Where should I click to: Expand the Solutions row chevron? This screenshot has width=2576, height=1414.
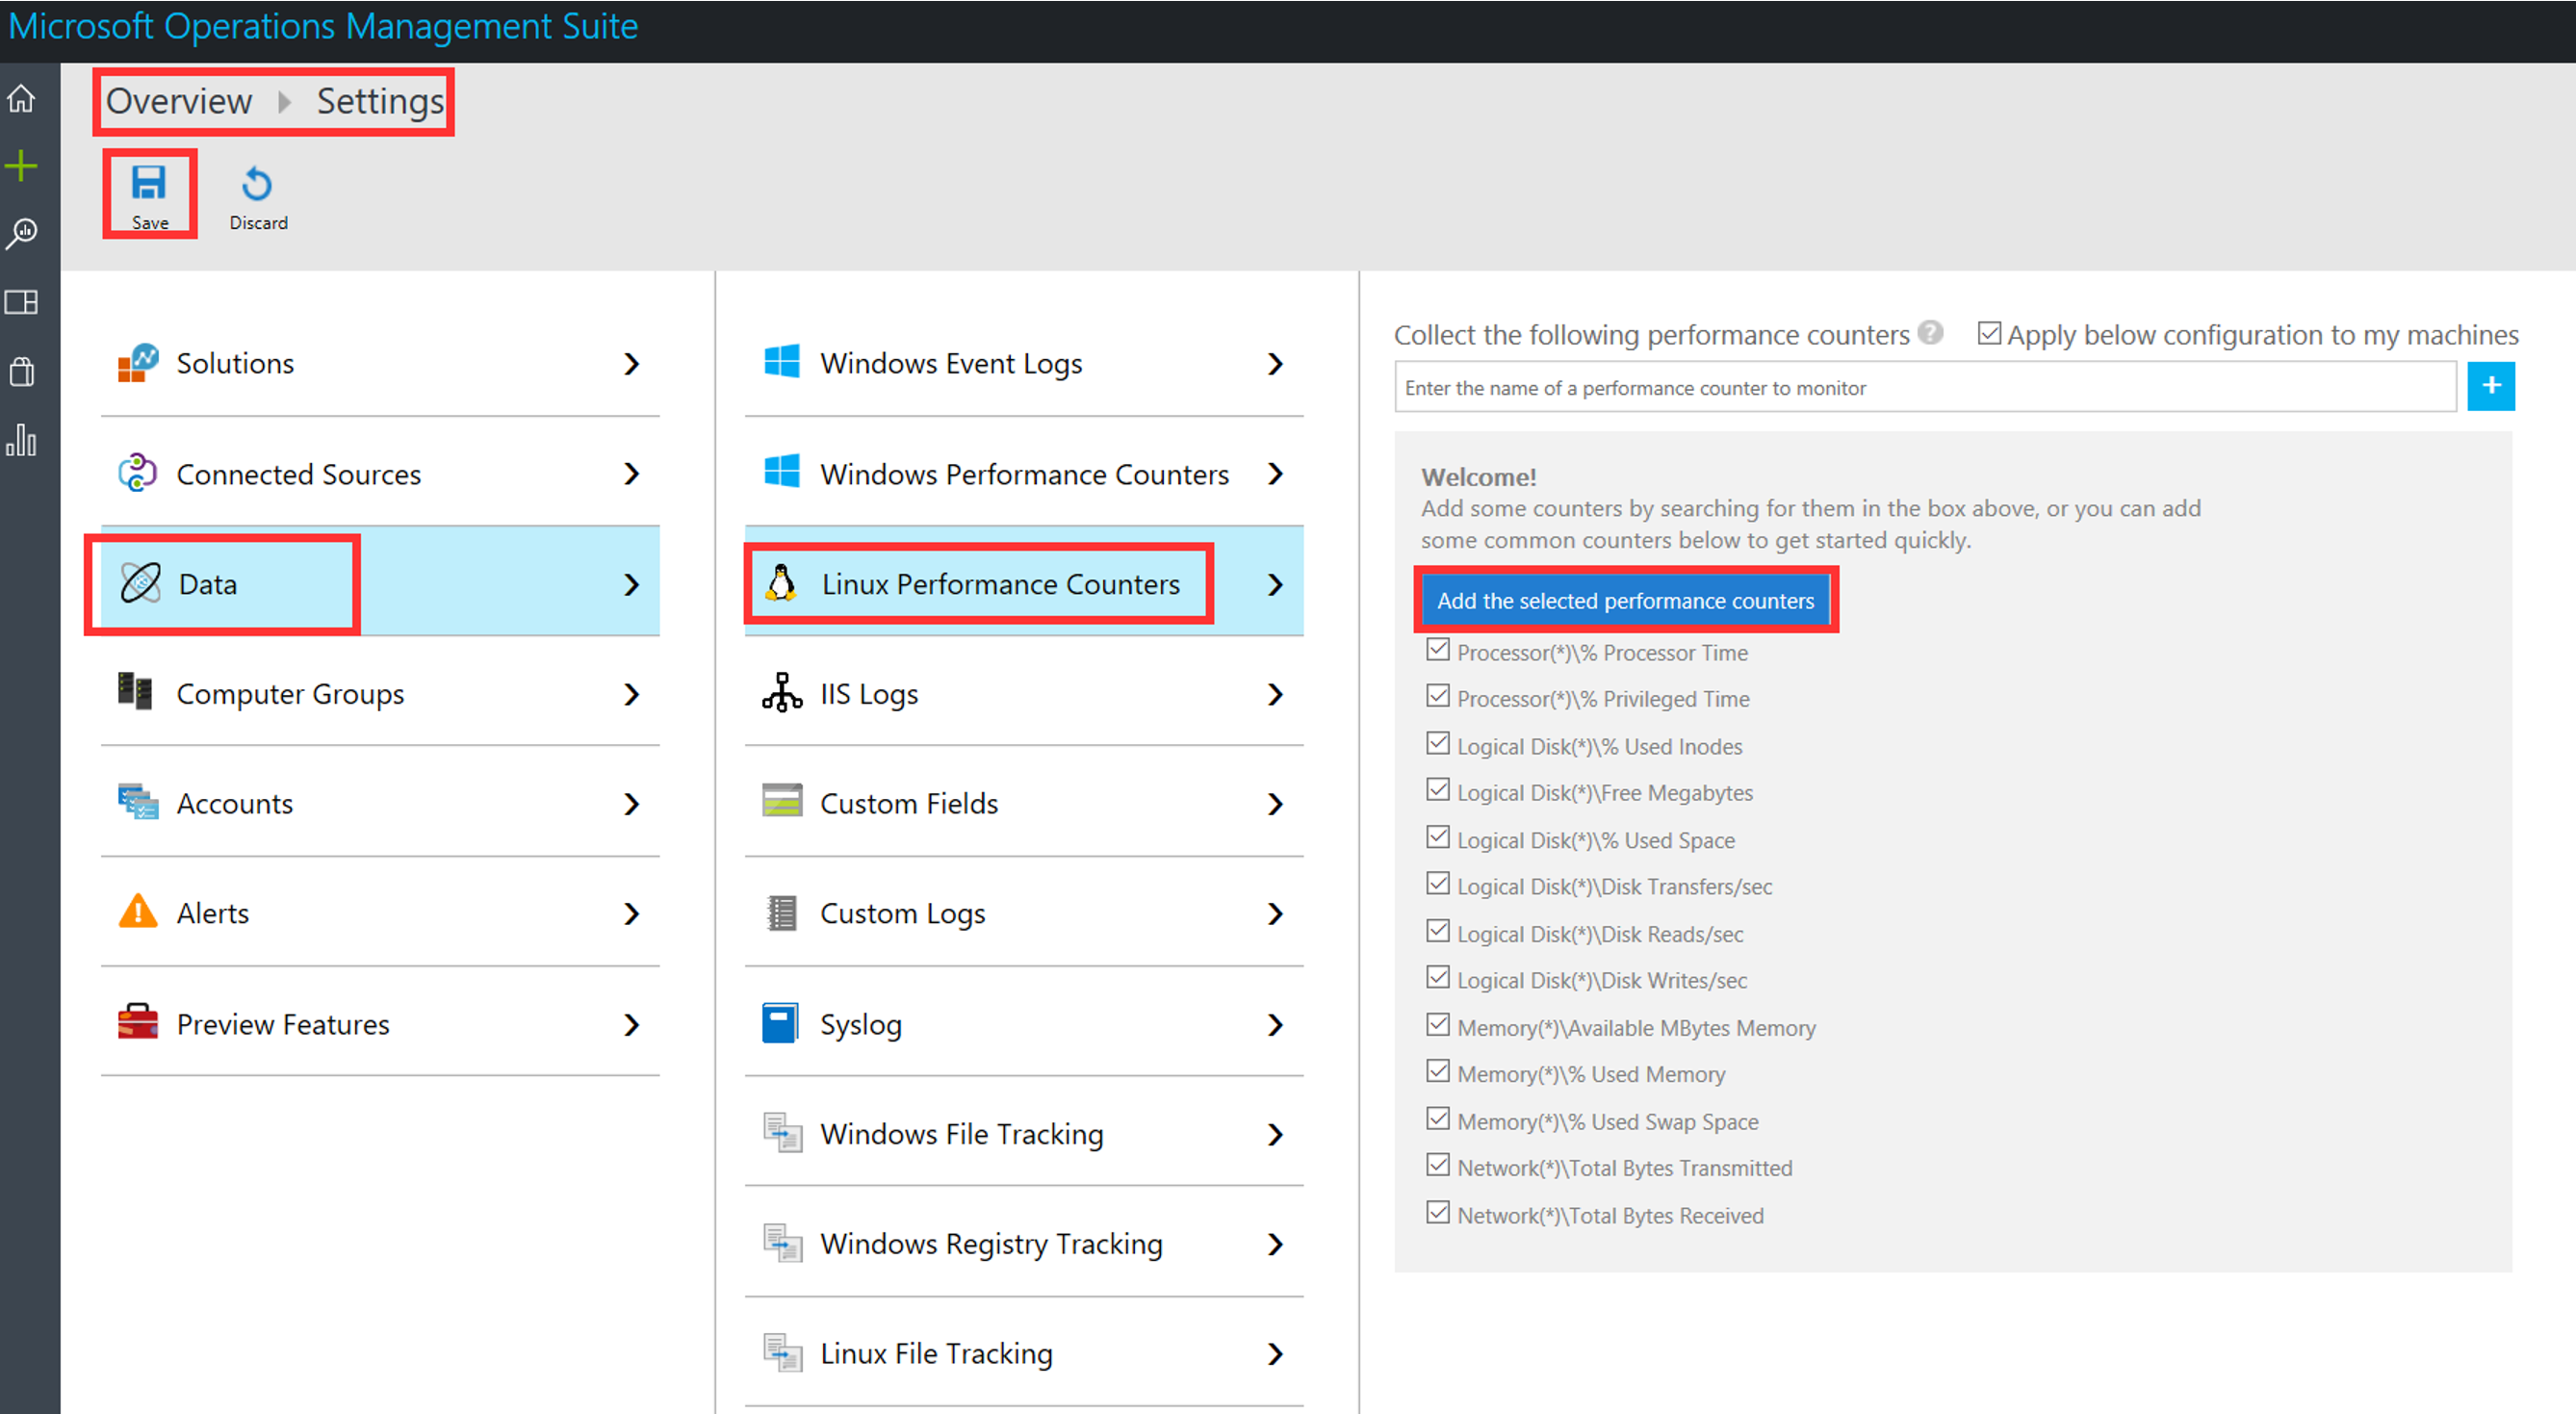631,364
